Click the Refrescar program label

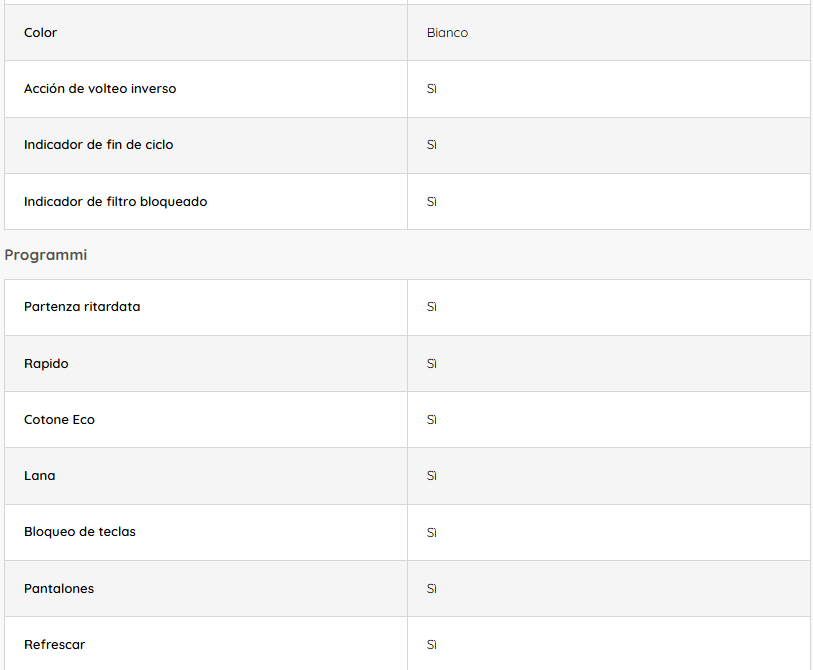(55, 645)
